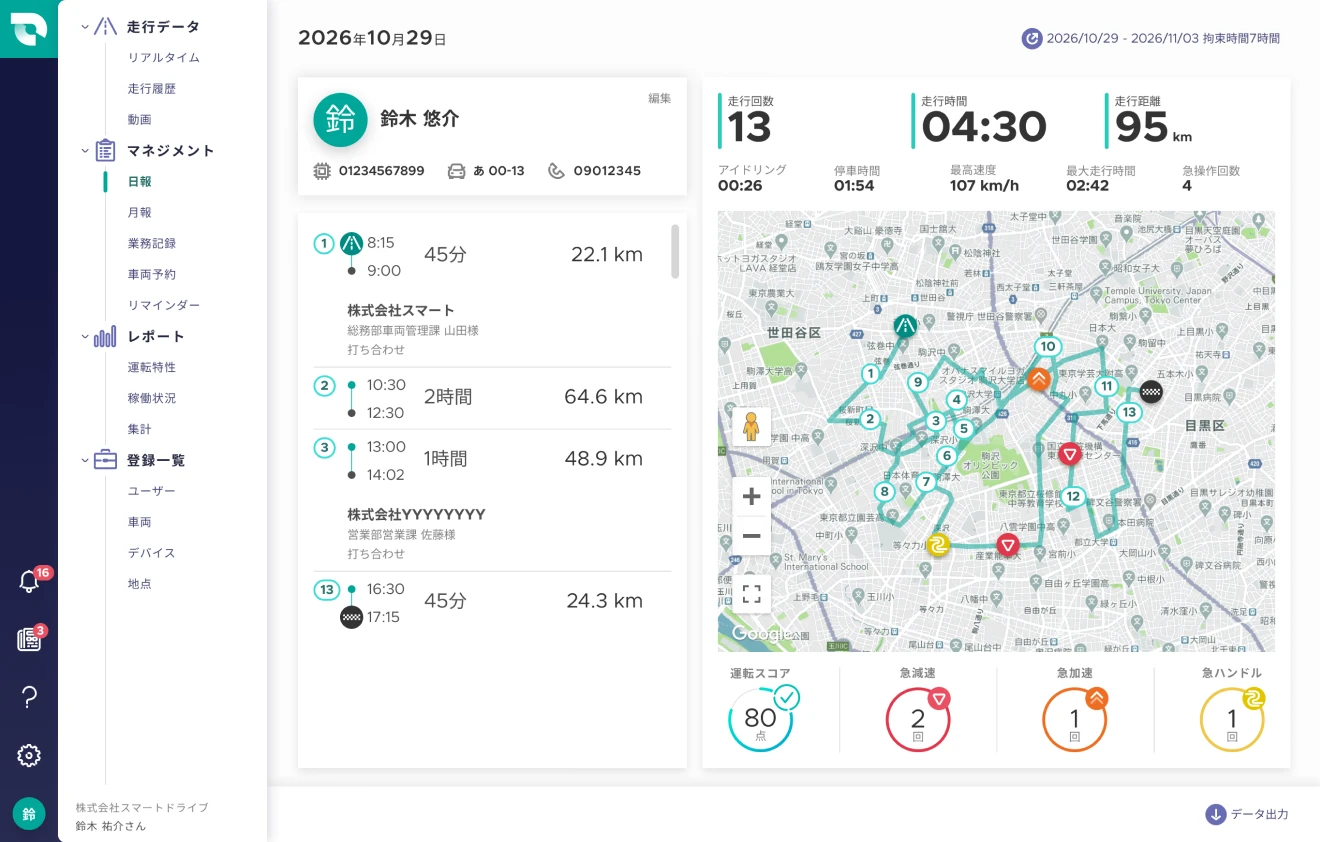Open the news icon with badge 3

29,640
